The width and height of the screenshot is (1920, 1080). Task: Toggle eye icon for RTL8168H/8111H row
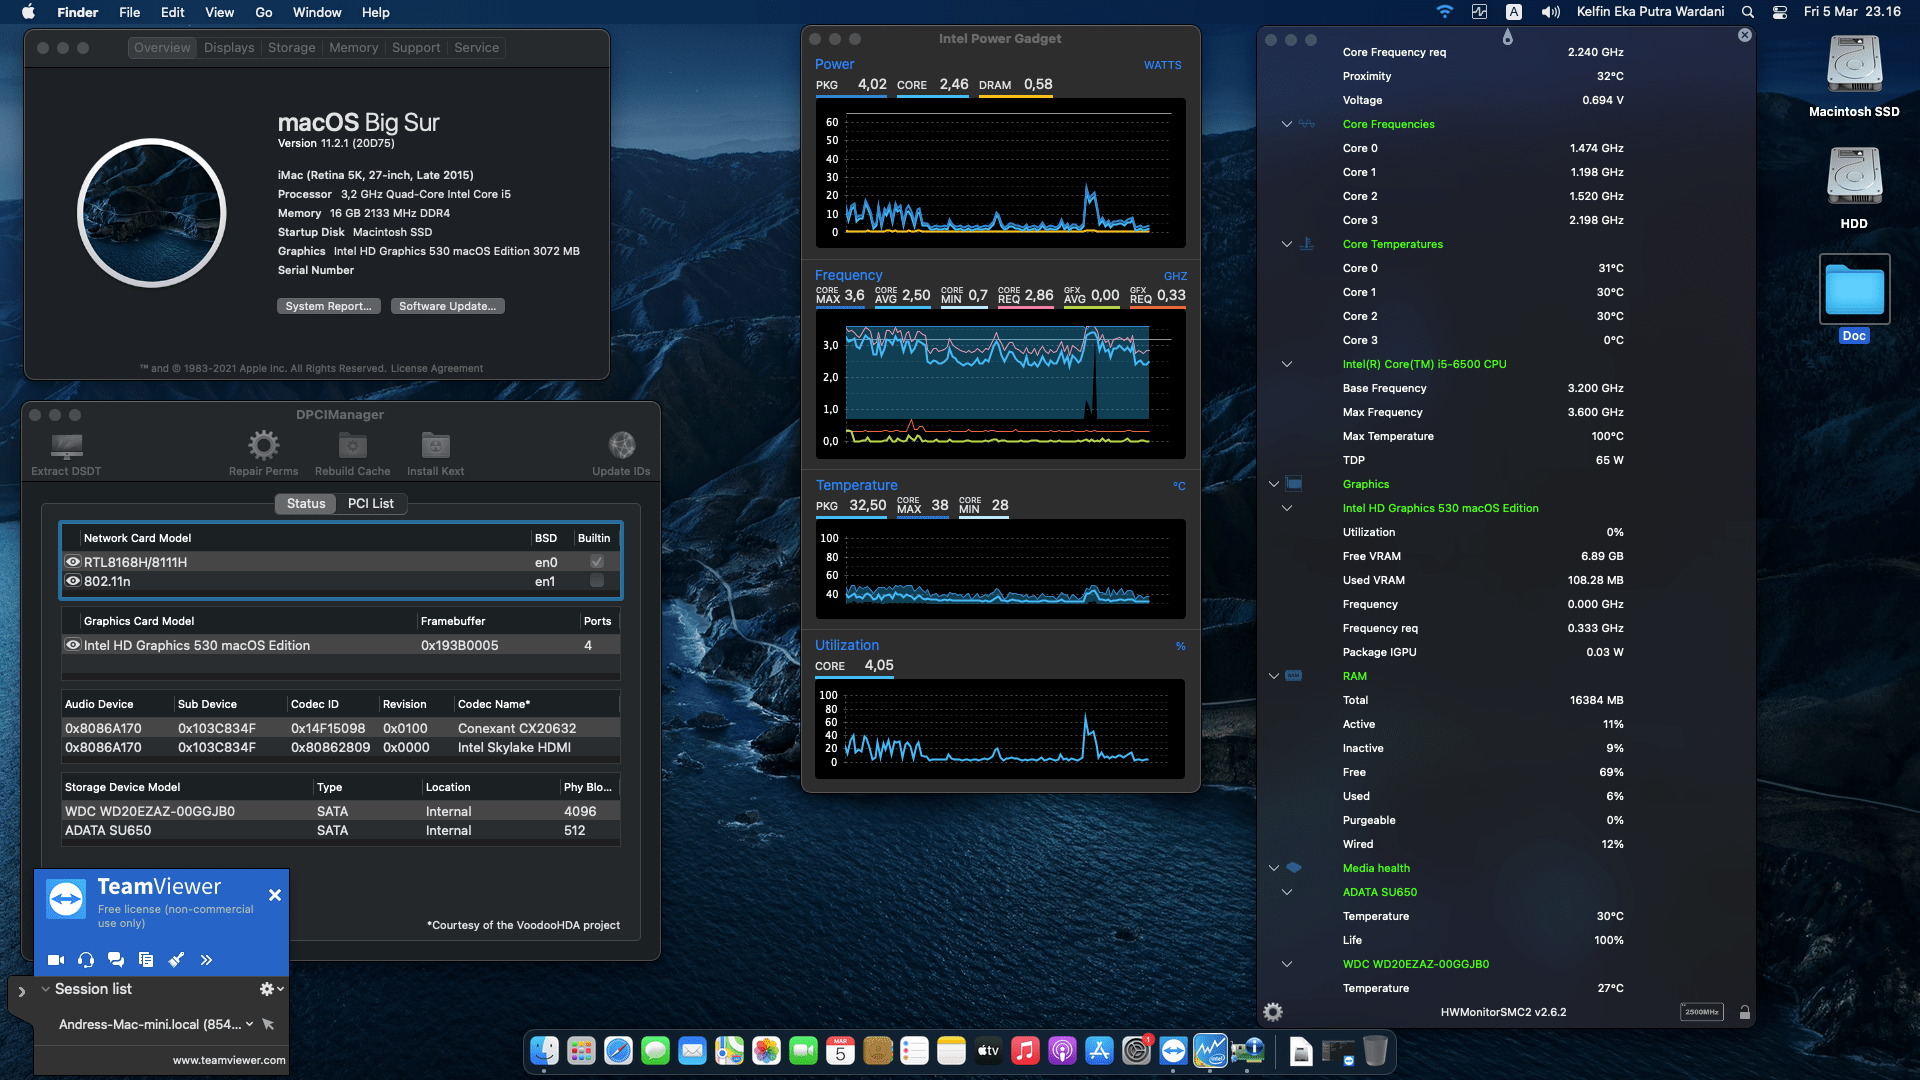(73, 562)
